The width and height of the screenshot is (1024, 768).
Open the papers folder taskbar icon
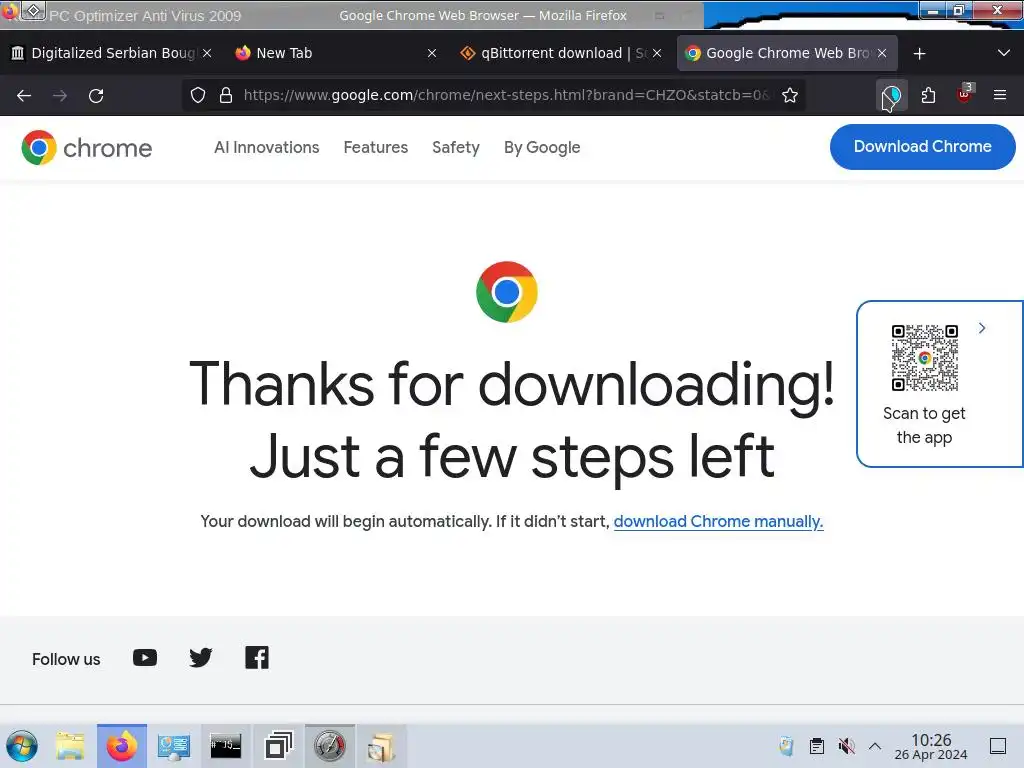pyautogui.click(x=381, y=746)
